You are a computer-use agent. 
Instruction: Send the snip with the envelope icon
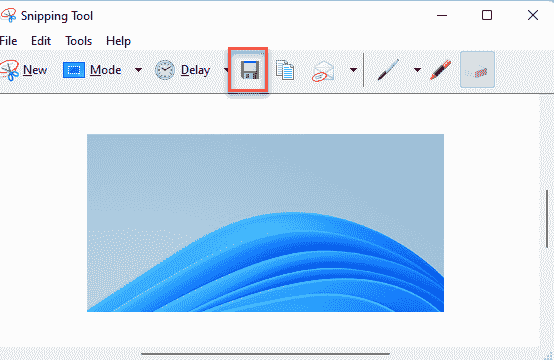coord(323,71)
